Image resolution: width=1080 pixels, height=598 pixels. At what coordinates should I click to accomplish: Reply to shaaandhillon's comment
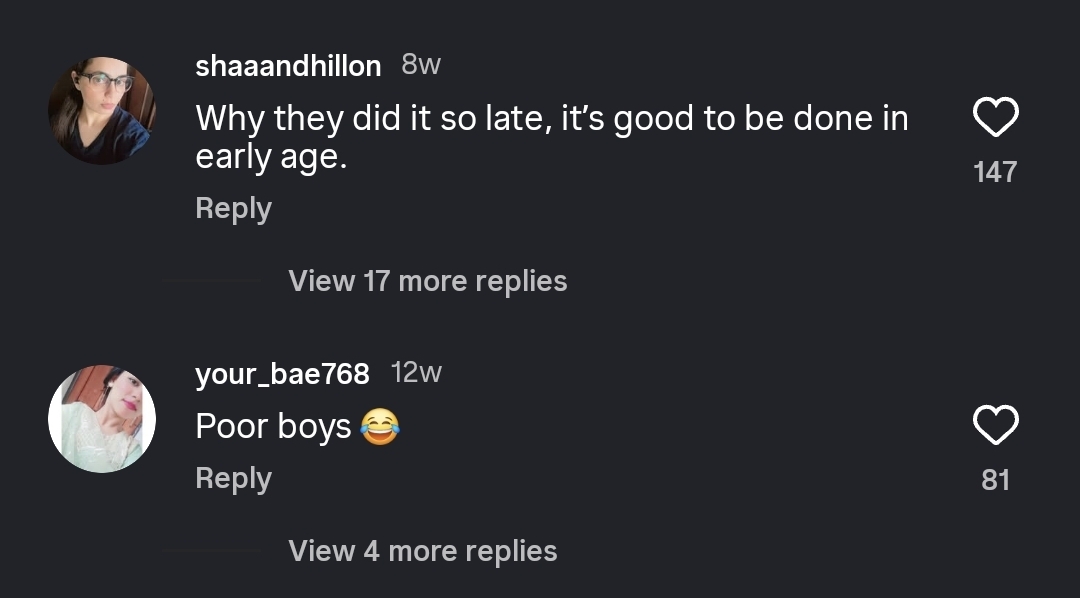(233, 208)
